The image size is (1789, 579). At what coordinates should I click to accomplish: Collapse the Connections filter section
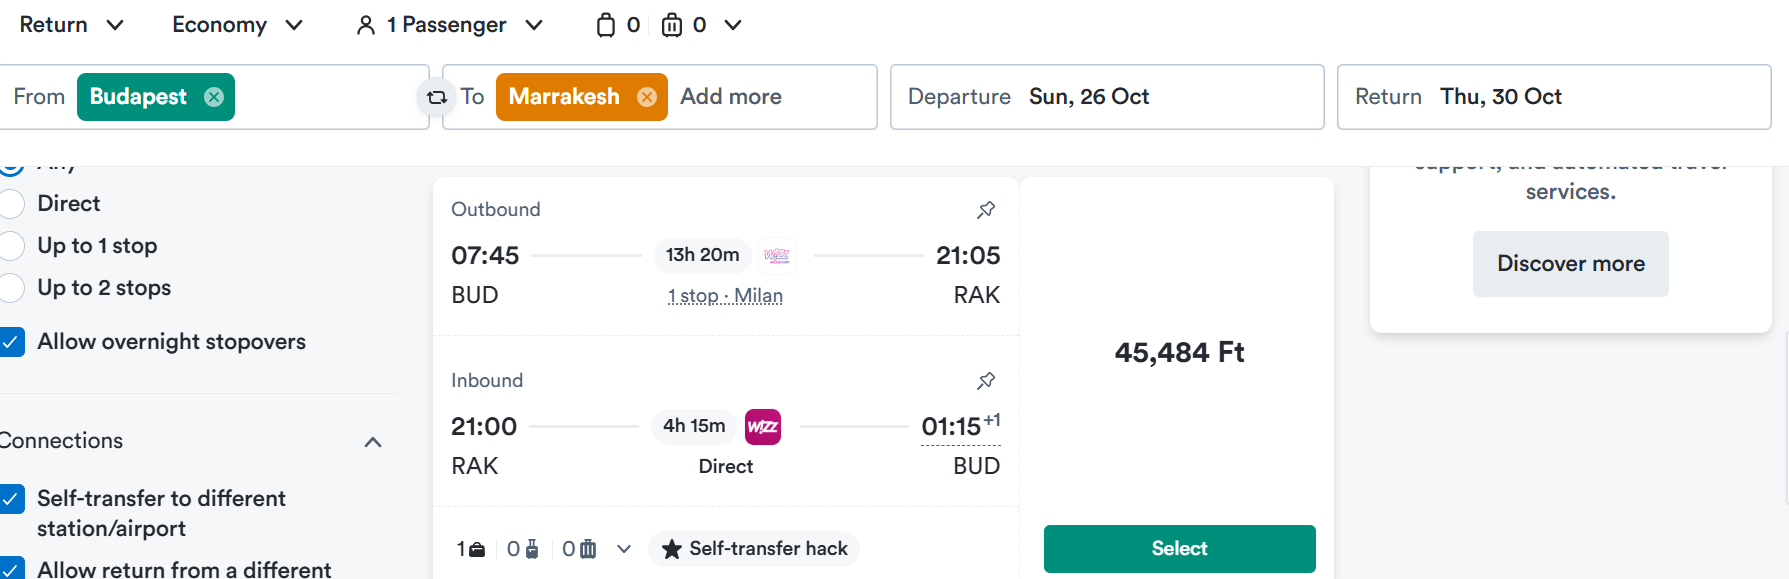pos(373,442)
